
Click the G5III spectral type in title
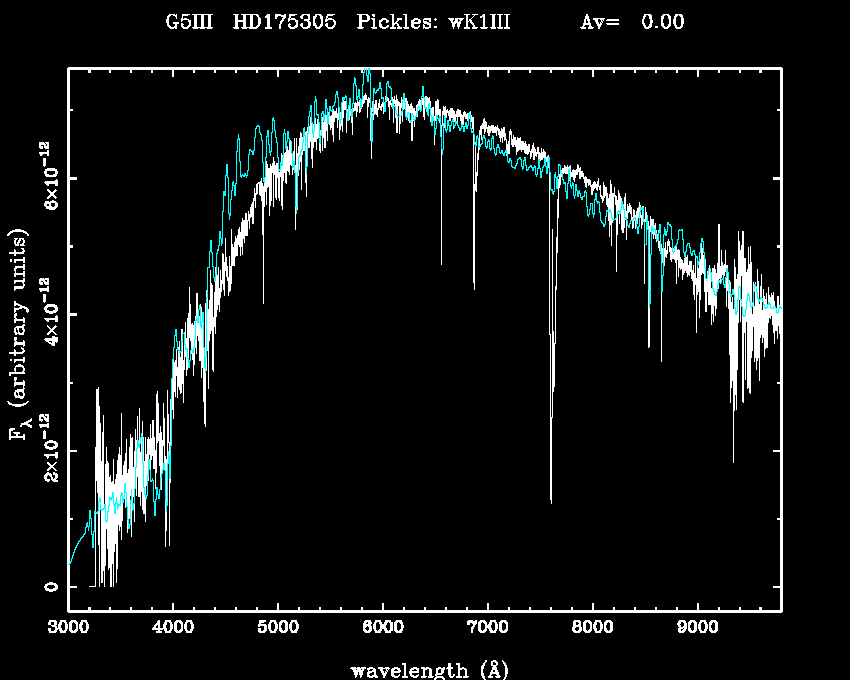pos(190,22)
